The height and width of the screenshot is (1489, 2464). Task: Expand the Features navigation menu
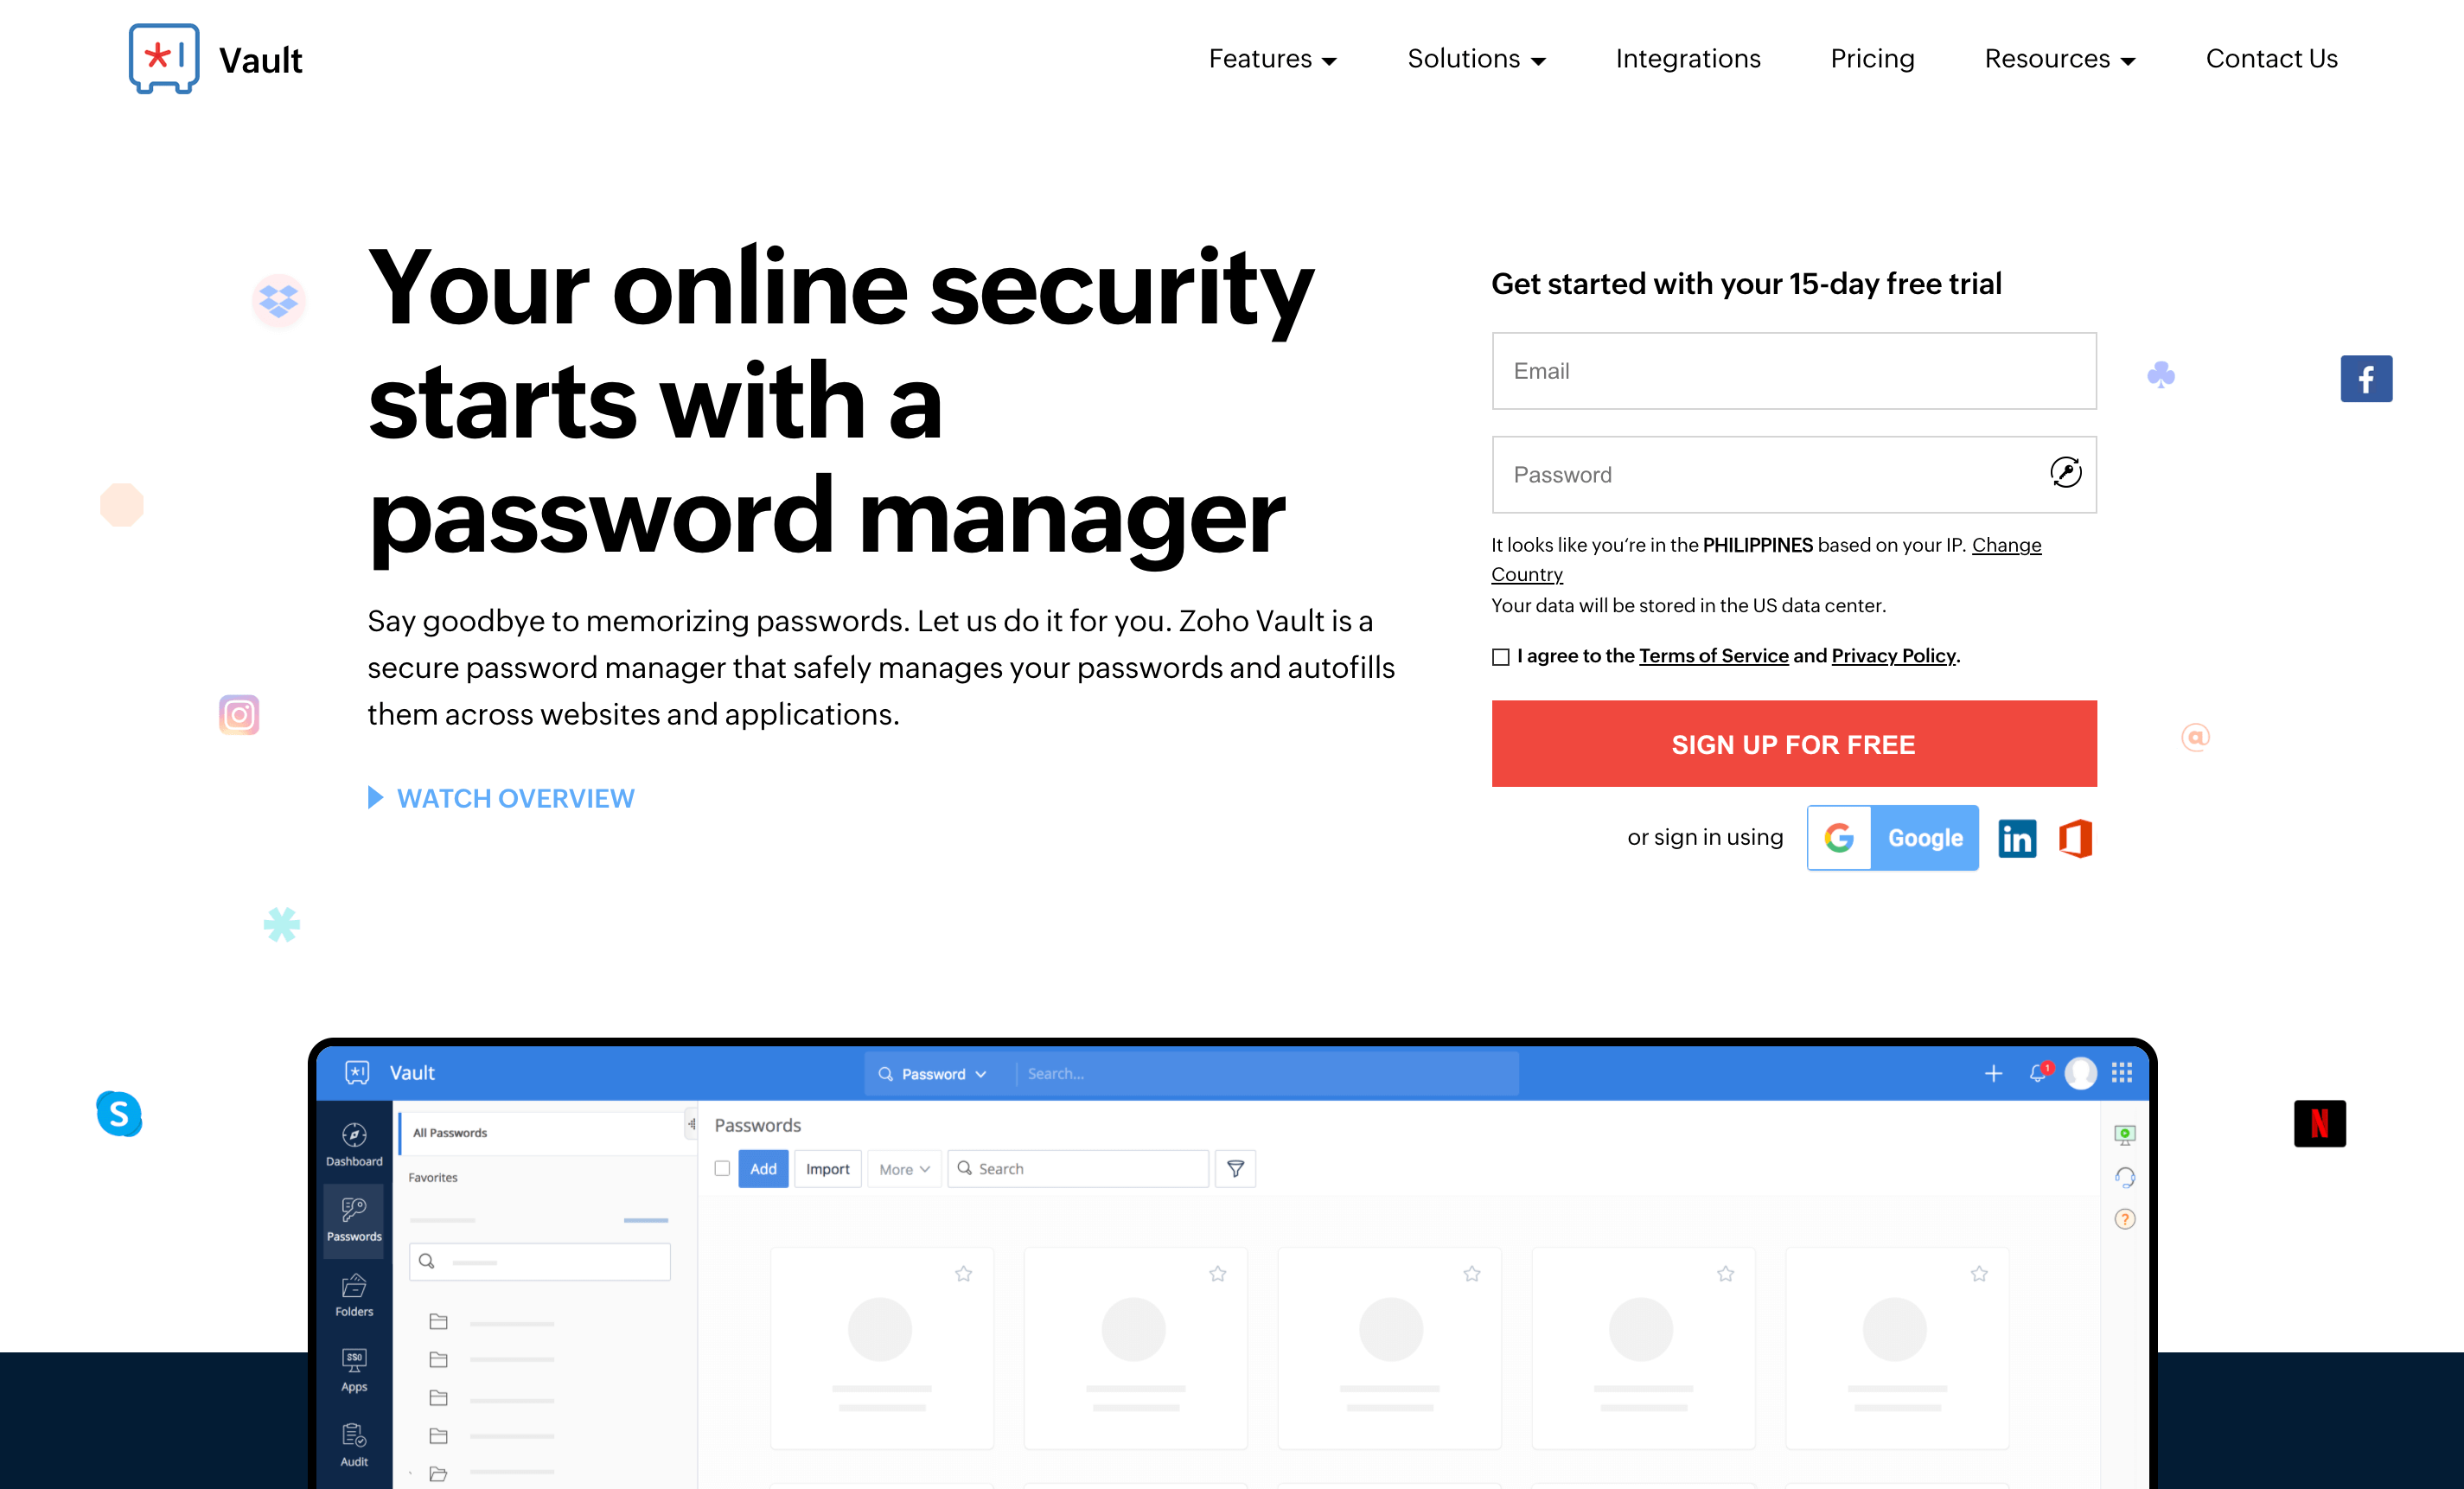1271,58
